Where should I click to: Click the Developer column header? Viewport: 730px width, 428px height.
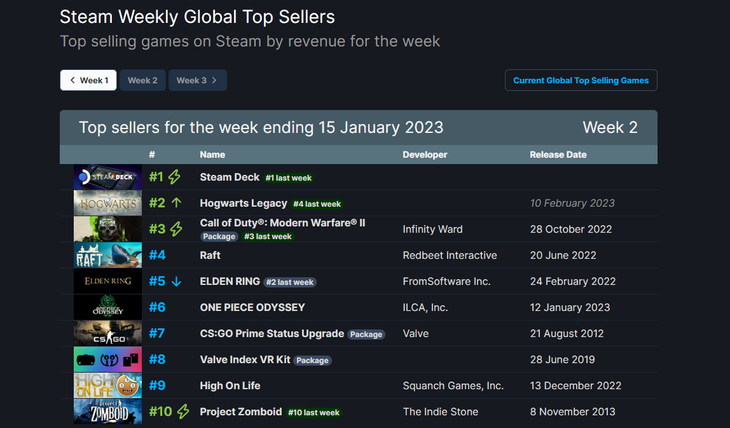click(425, 155)
